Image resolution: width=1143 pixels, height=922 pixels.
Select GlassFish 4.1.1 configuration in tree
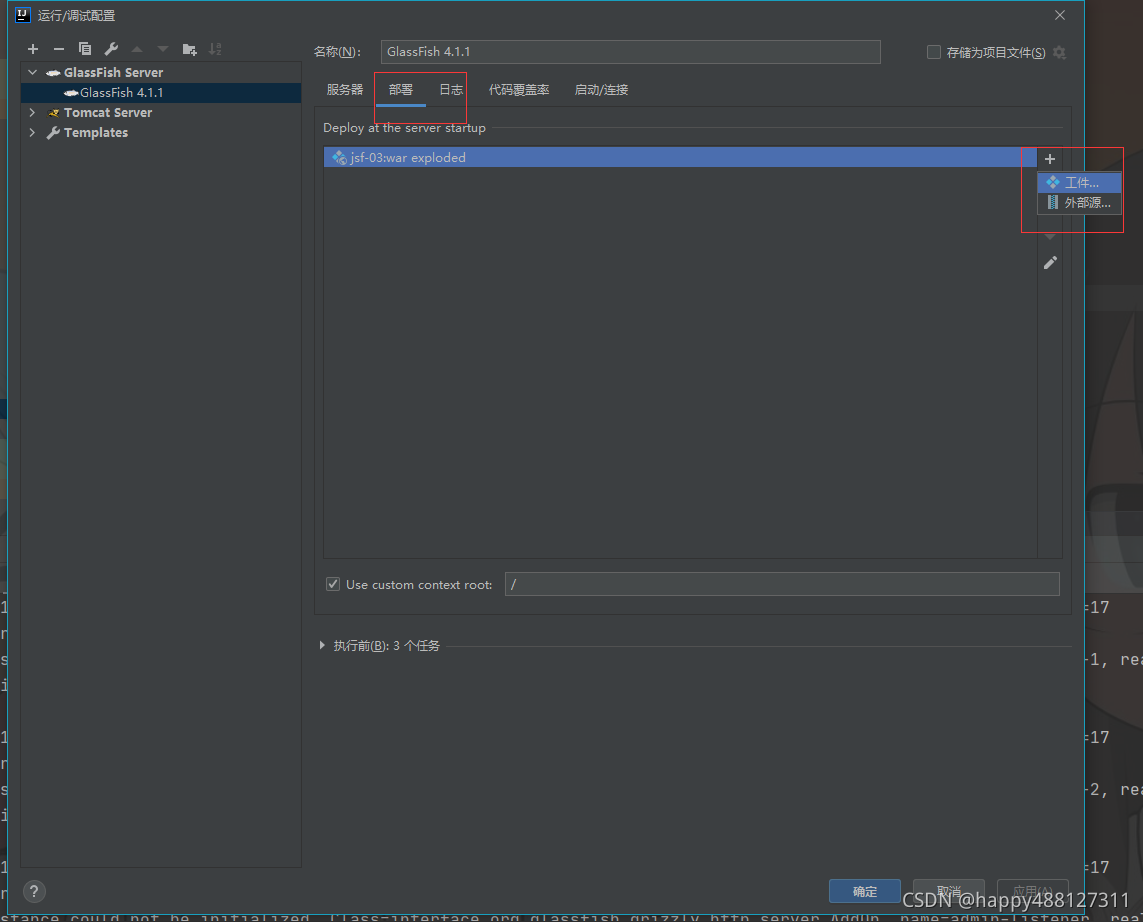[161, 93]
